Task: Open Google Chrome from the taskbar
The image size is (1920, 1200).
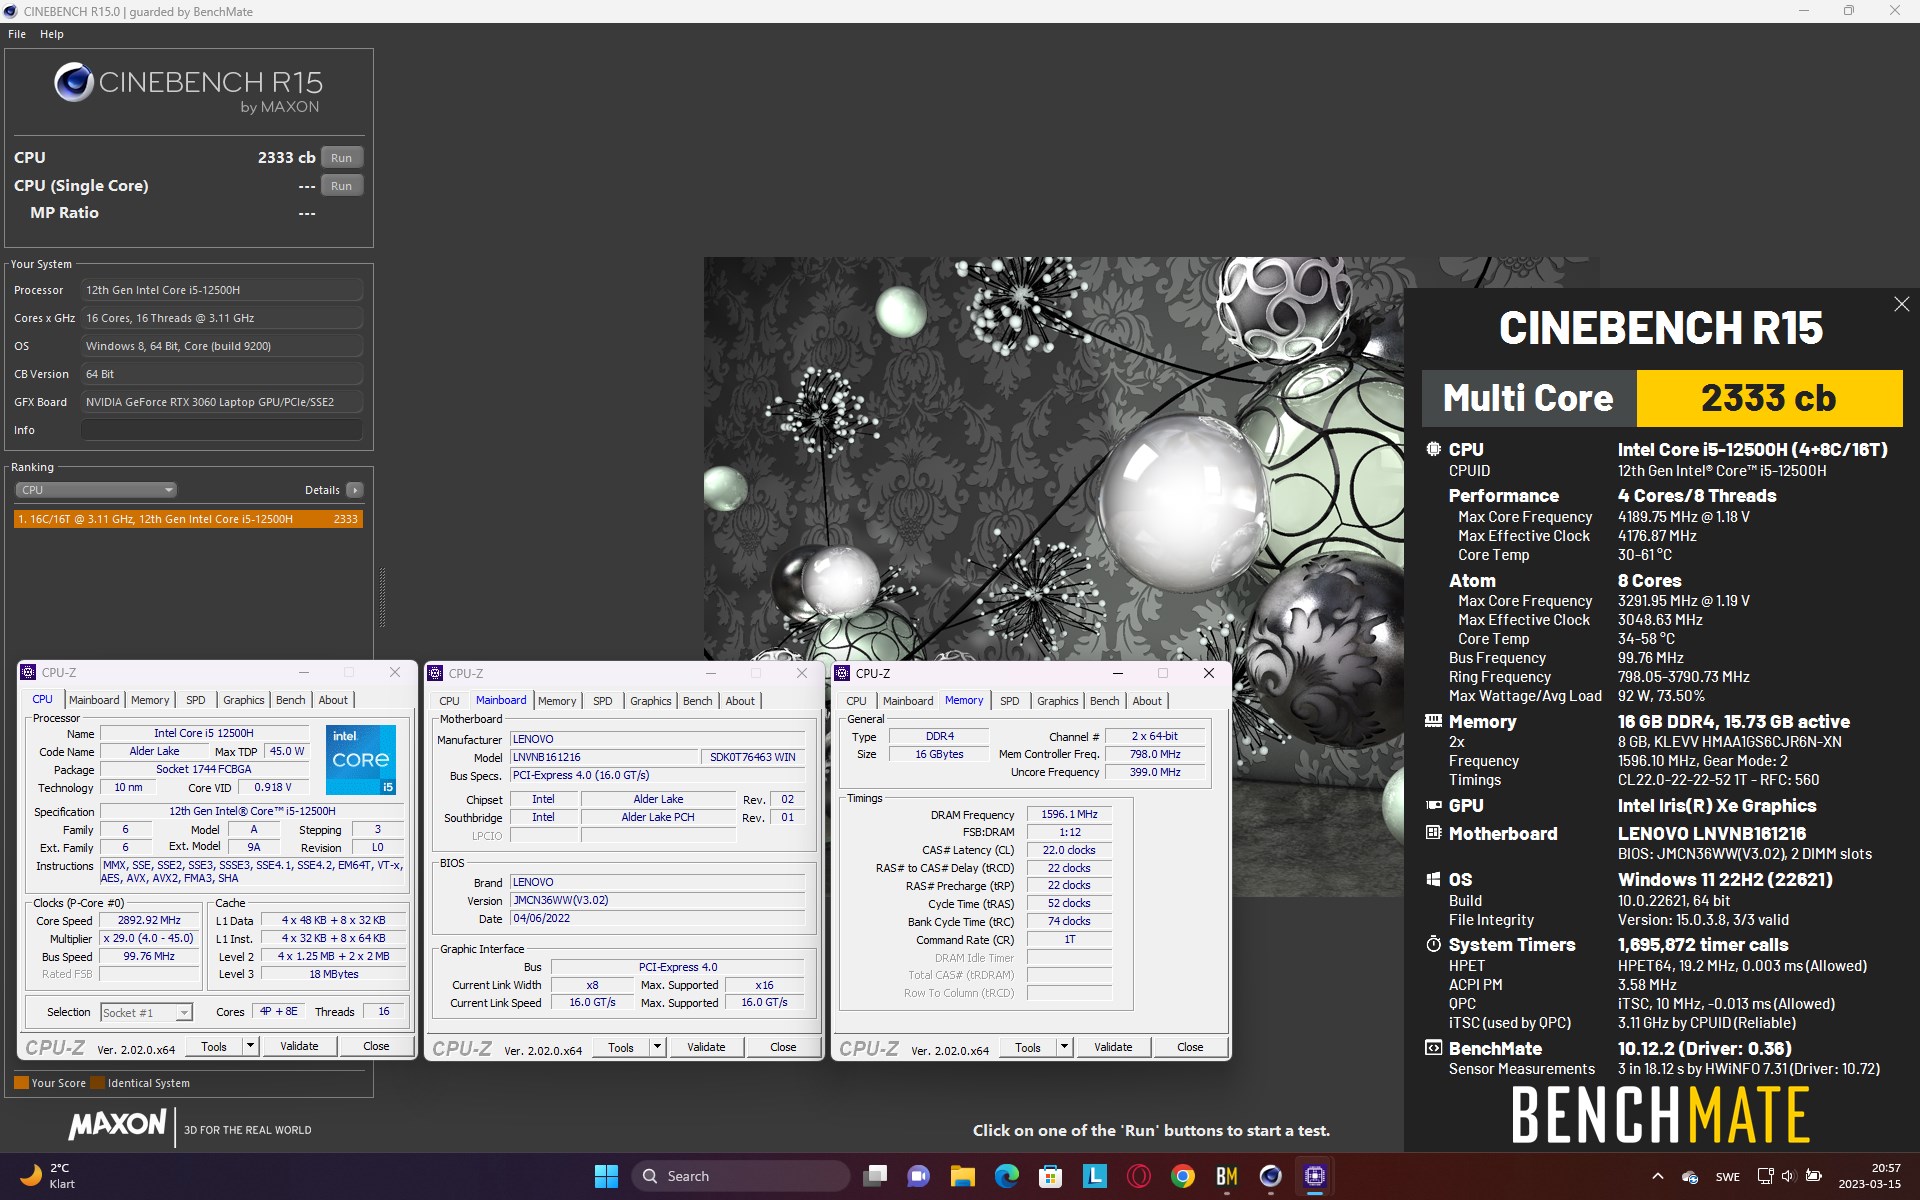Action: [x=1182, y=1176]
